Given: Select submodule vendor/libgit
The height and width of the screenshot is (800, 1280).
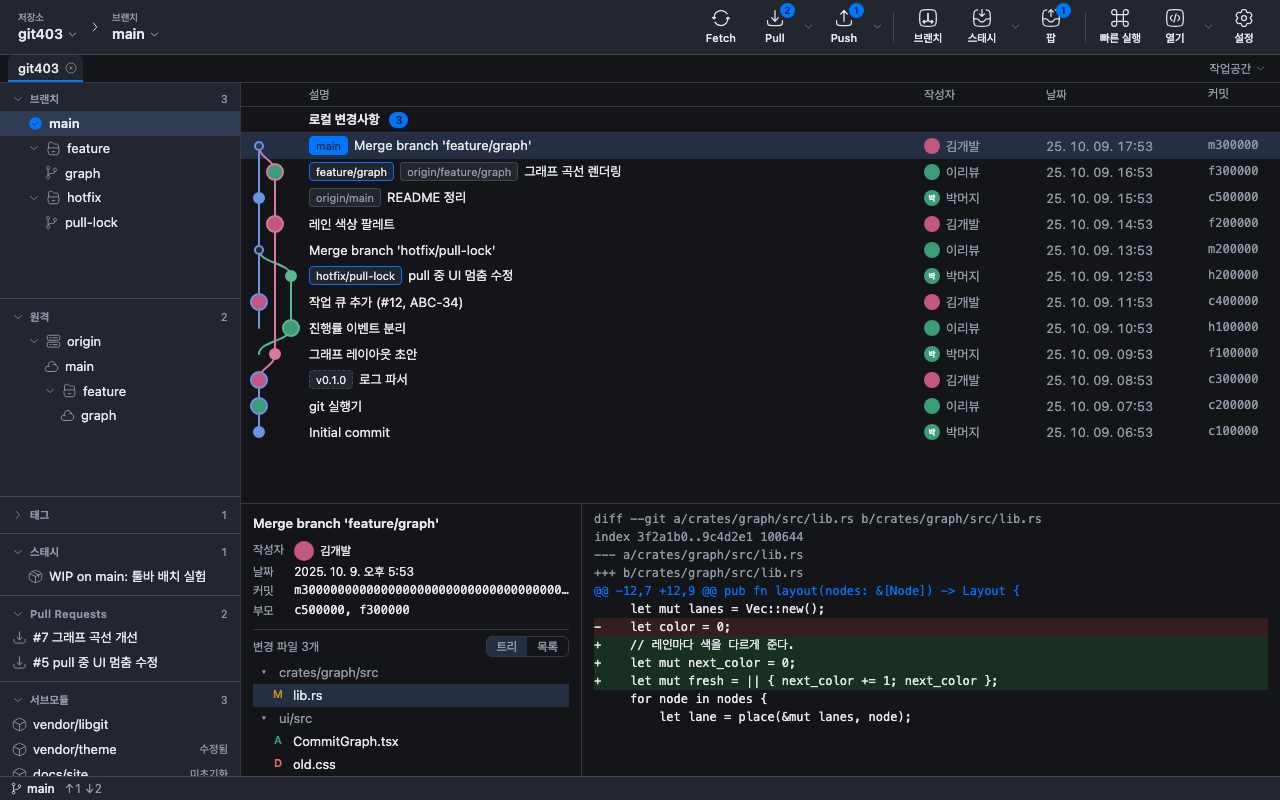Looking at the screenshot, I should [x=120, y=724].
